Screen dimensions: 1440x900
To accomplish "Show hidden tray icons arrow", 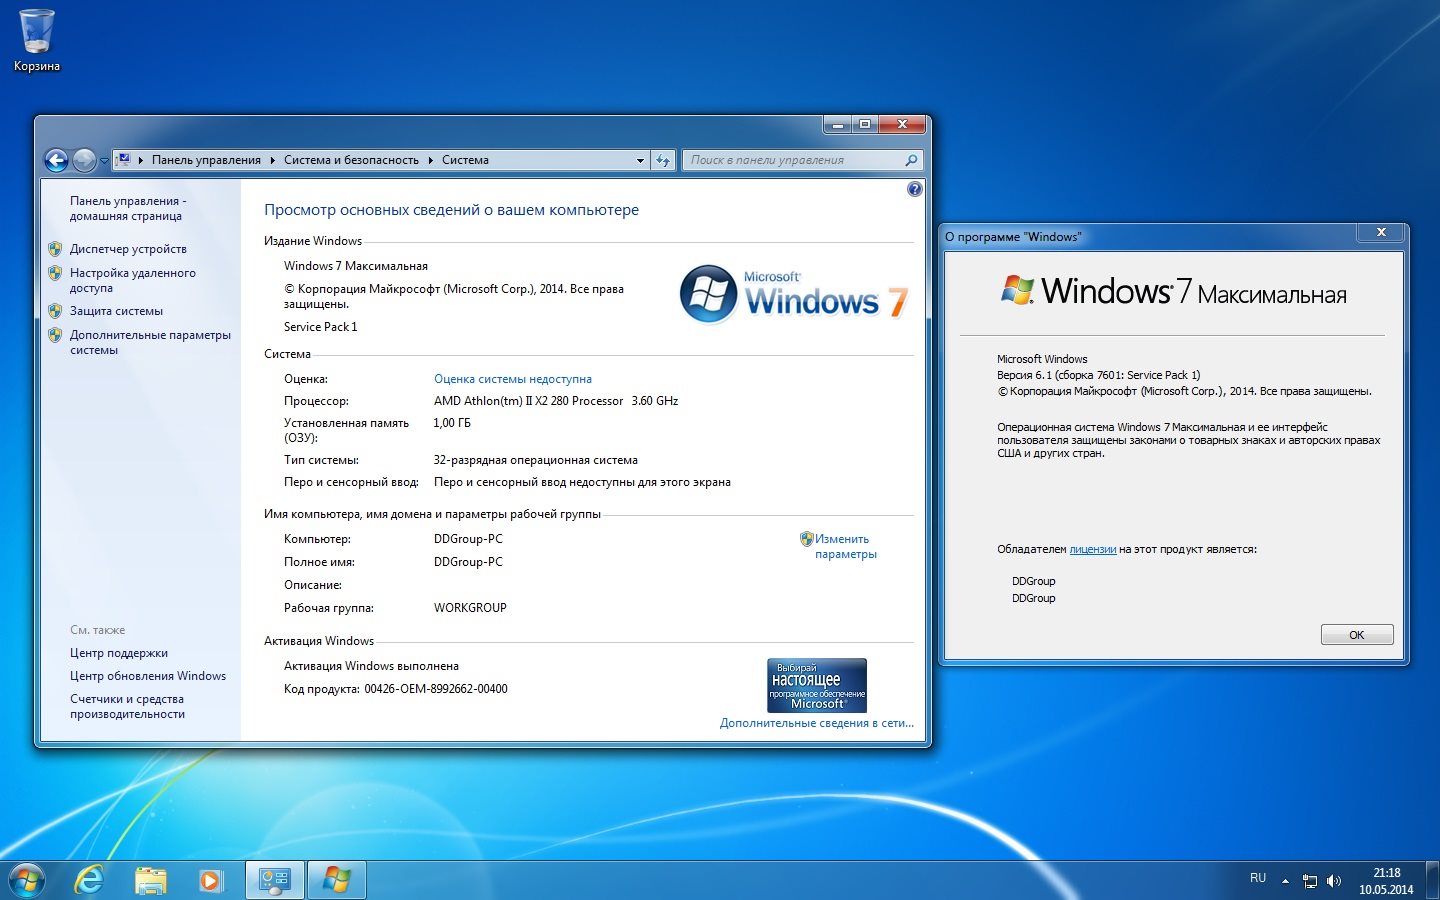I will [1285, 881].
